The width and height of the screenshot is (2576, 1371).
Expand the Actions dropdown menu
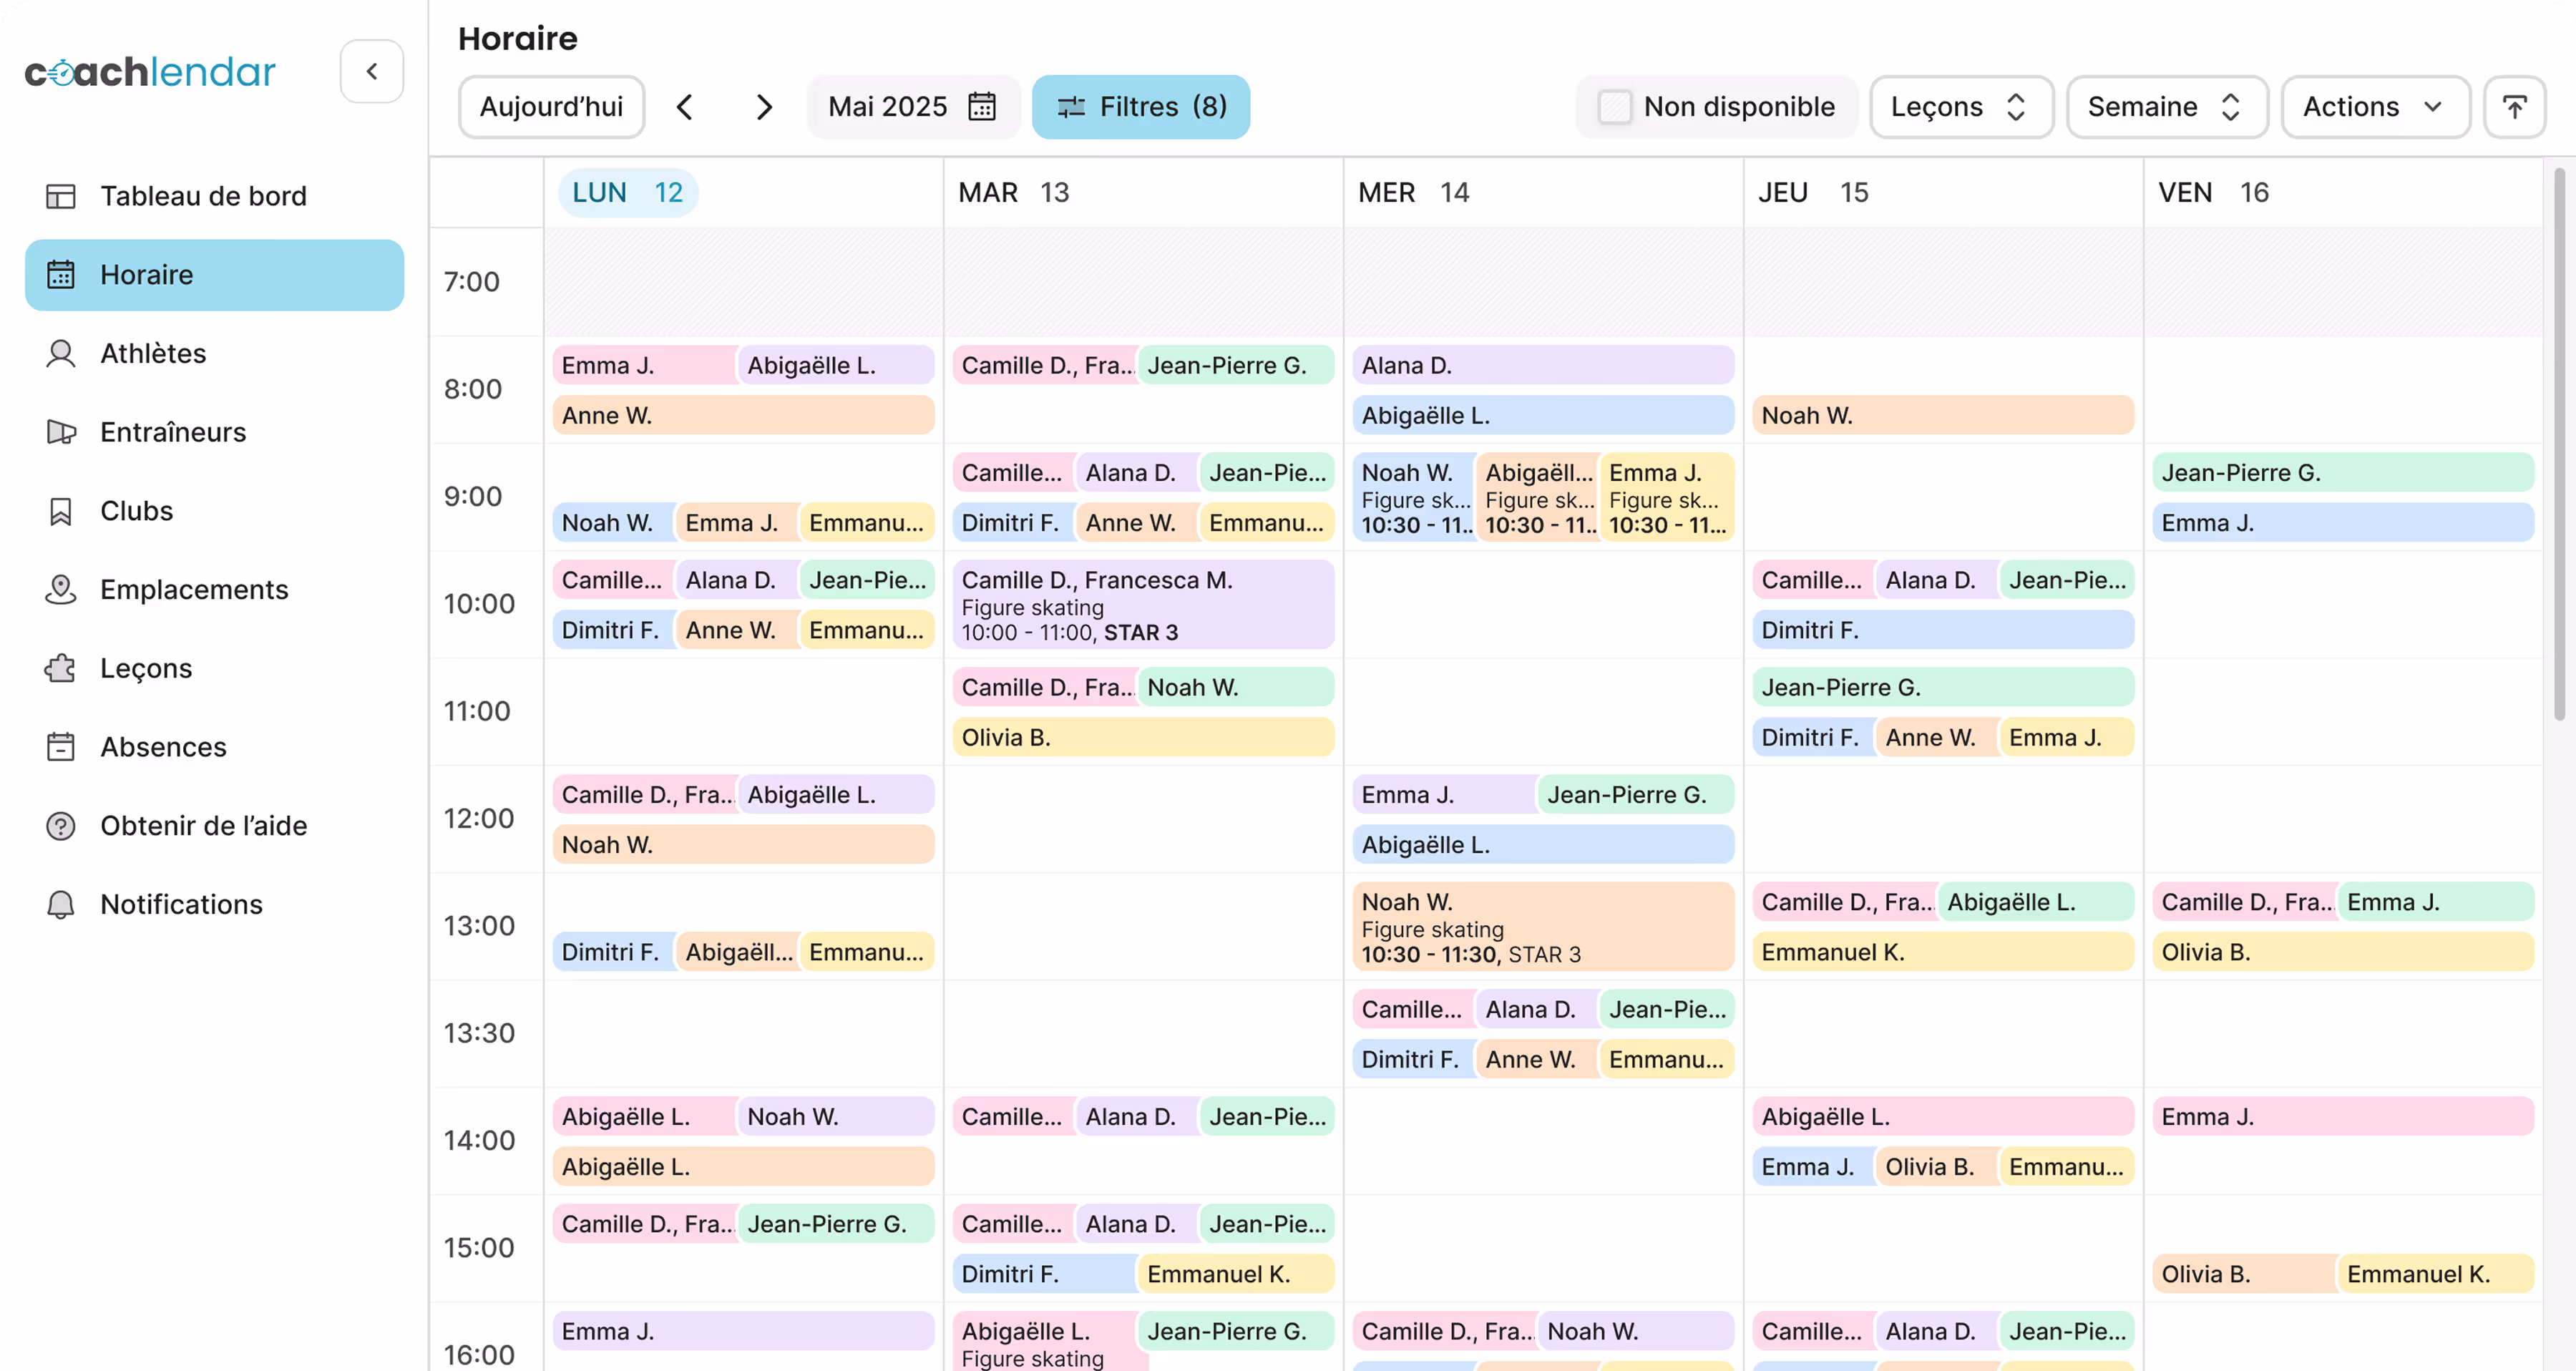2374,107
